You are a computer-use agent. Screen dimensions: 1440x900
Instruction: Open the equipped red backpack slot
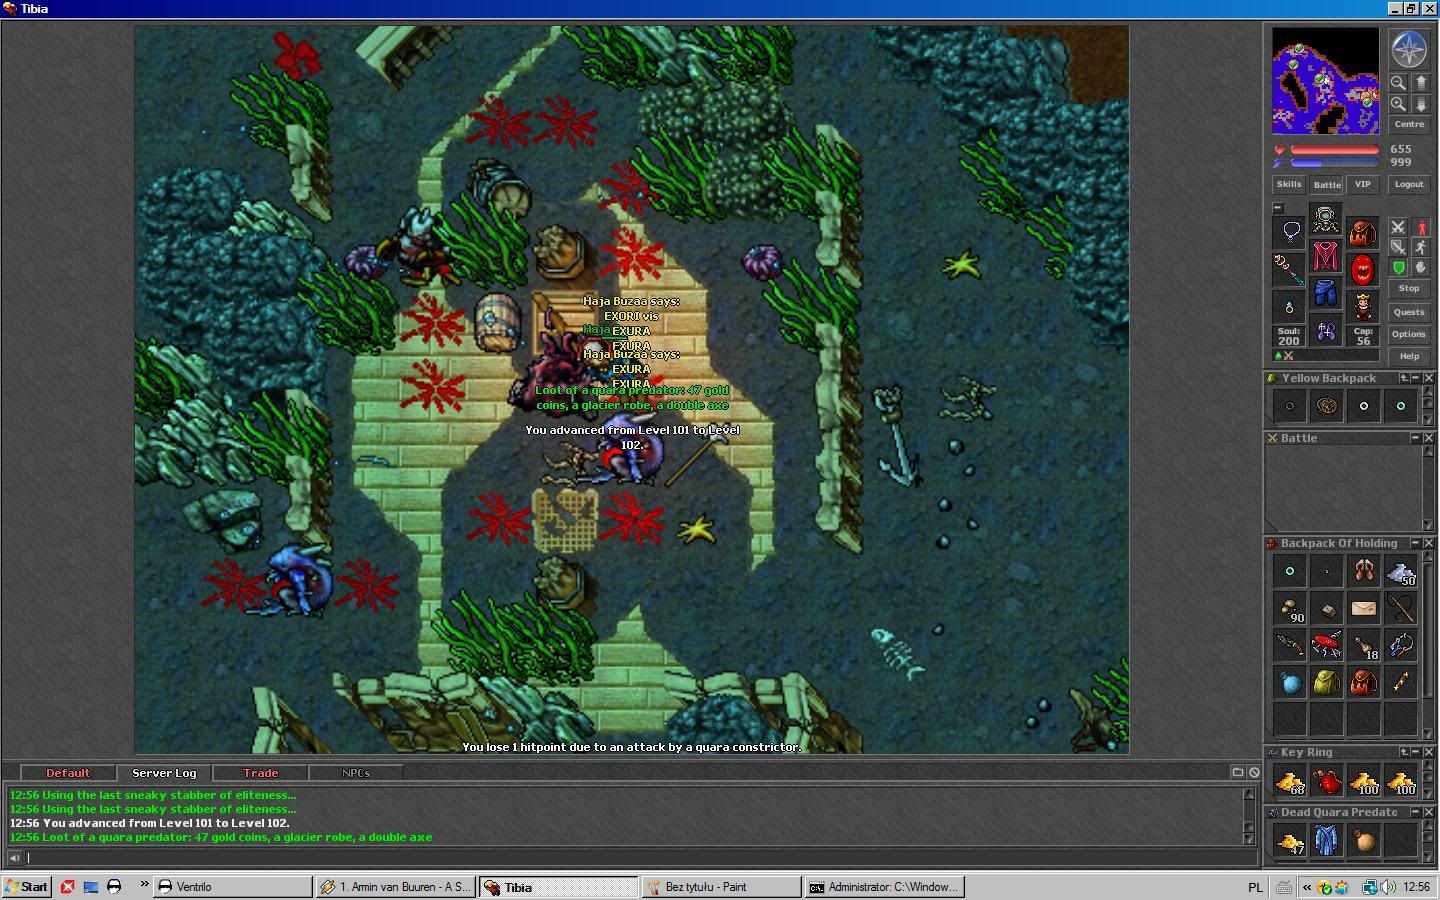pyautogui.click(x=1363, y=232)
